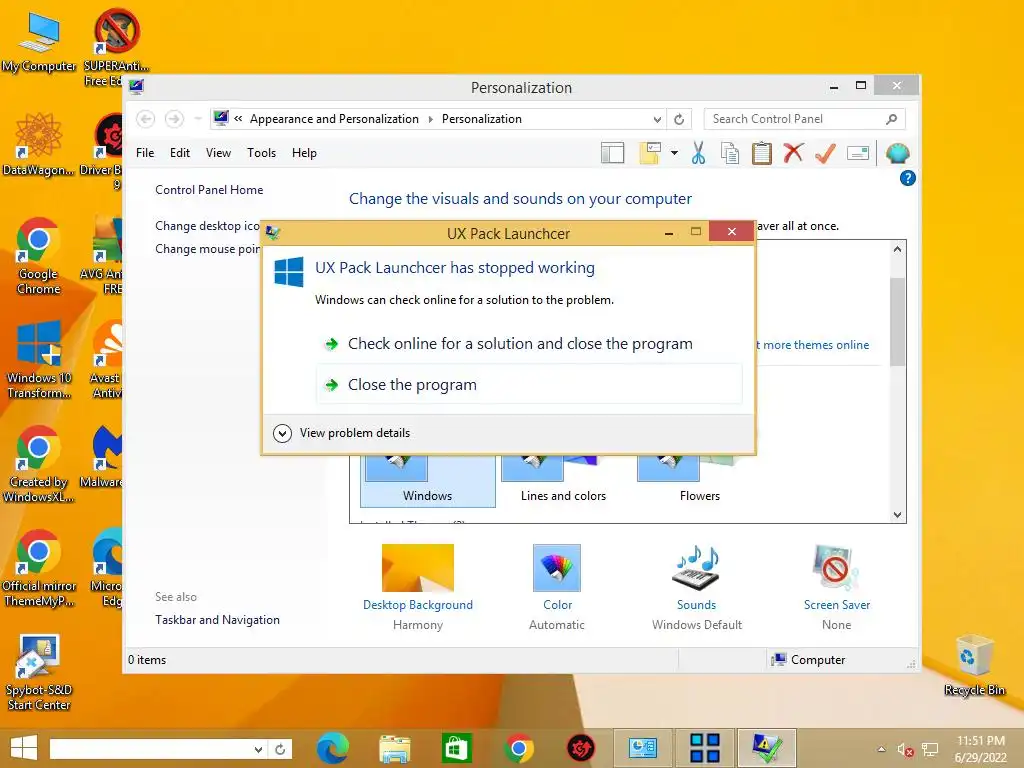1024x768 pixels.
Task: Switch to UX Pack Launcher taskbar button
Action: click(767, 748)
